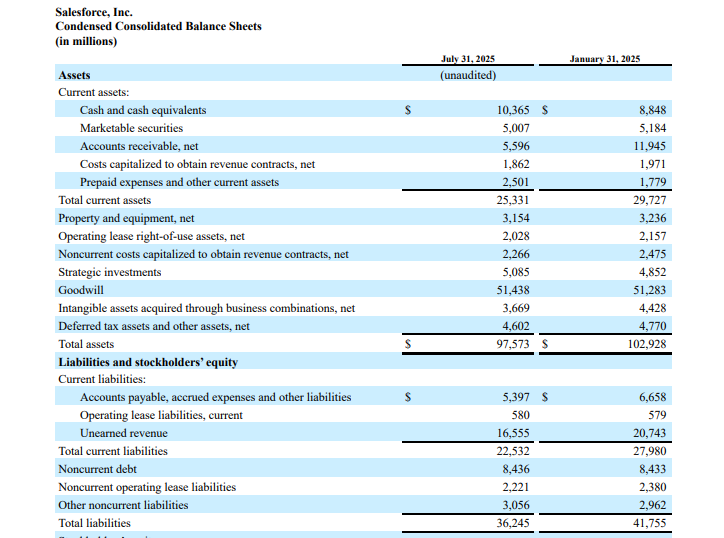Click the "Assets" section header row
Image resolution: width=724 pixels, height=538 pixels.
[74, 75]
